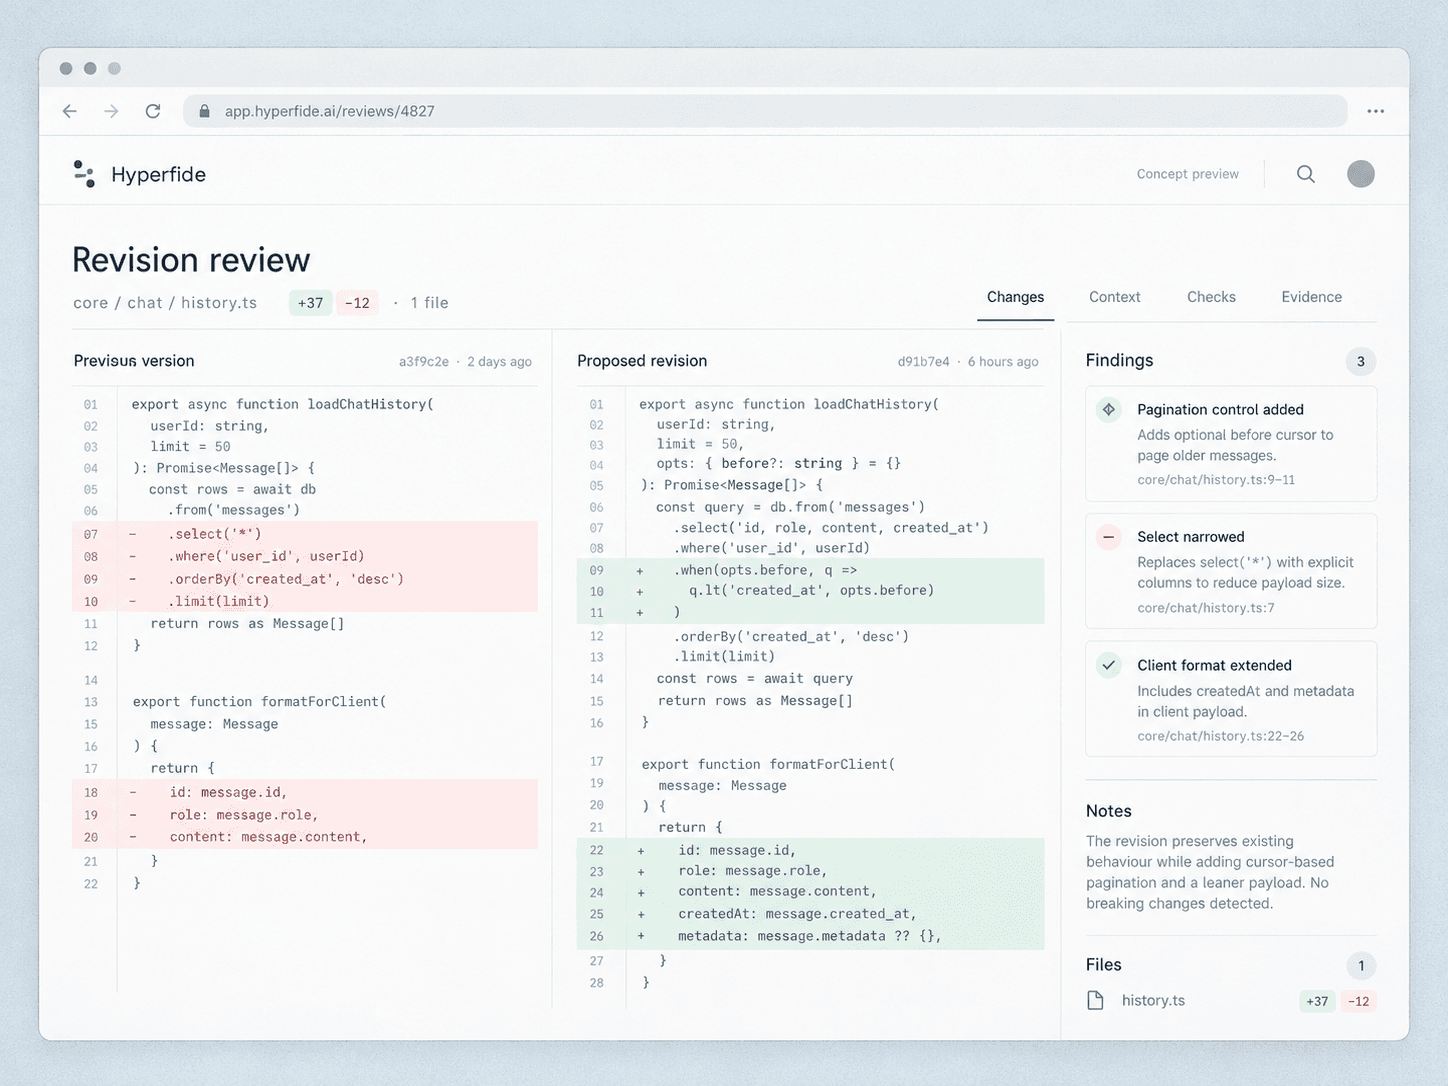
Task: Open the Select narrowed finding
Action: pos(1231,571)
